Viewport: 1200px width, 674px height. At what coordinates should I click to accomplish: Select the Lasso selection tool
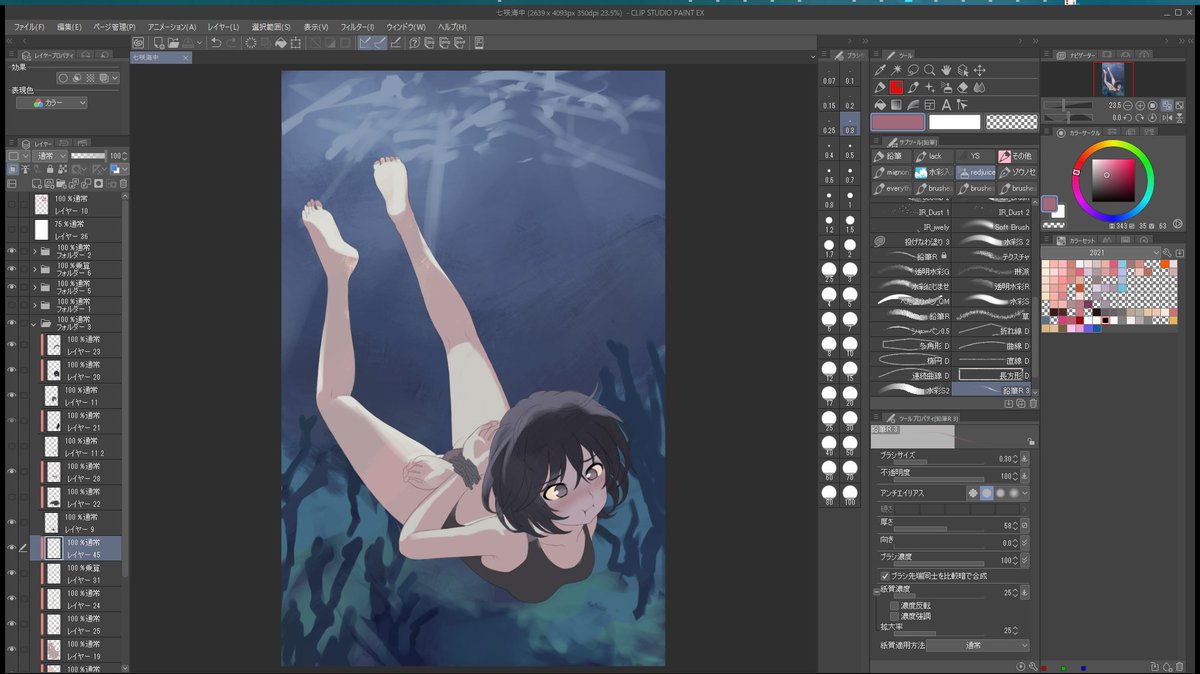pyautogui.click(x=913, y=70)
